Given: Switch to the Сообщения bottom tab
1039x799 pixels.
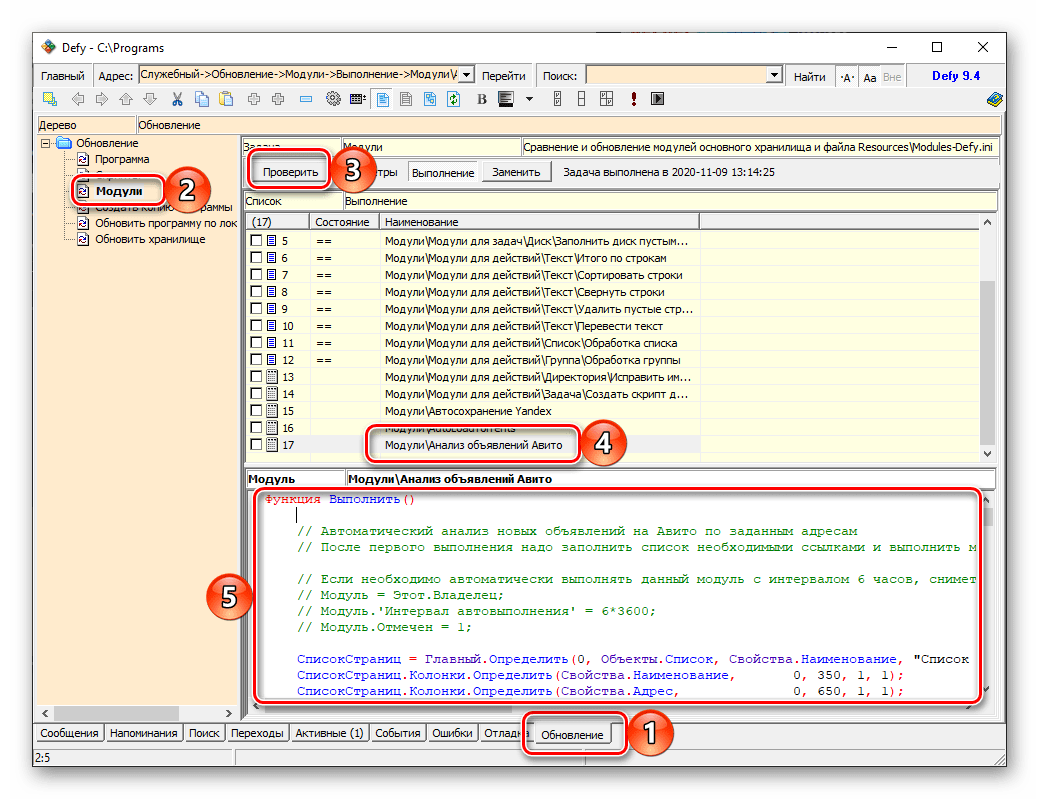Looking at the screenshot, I should [70, 733].
